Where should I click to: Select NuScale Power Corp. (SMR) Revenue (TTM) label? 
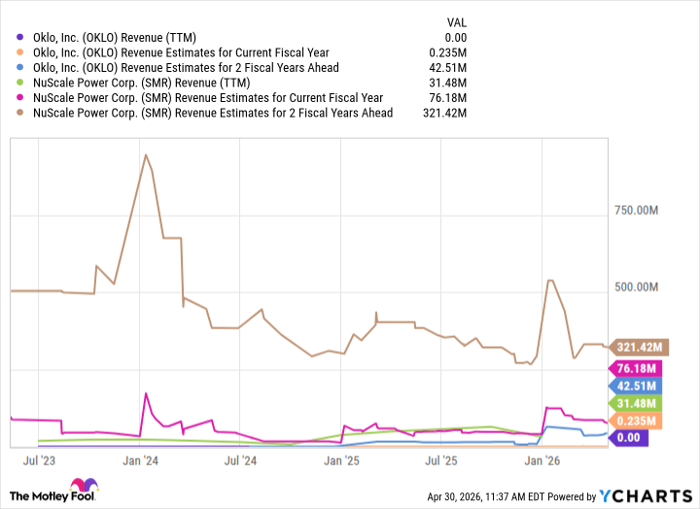pyautogui.click(x=142, y=83)
